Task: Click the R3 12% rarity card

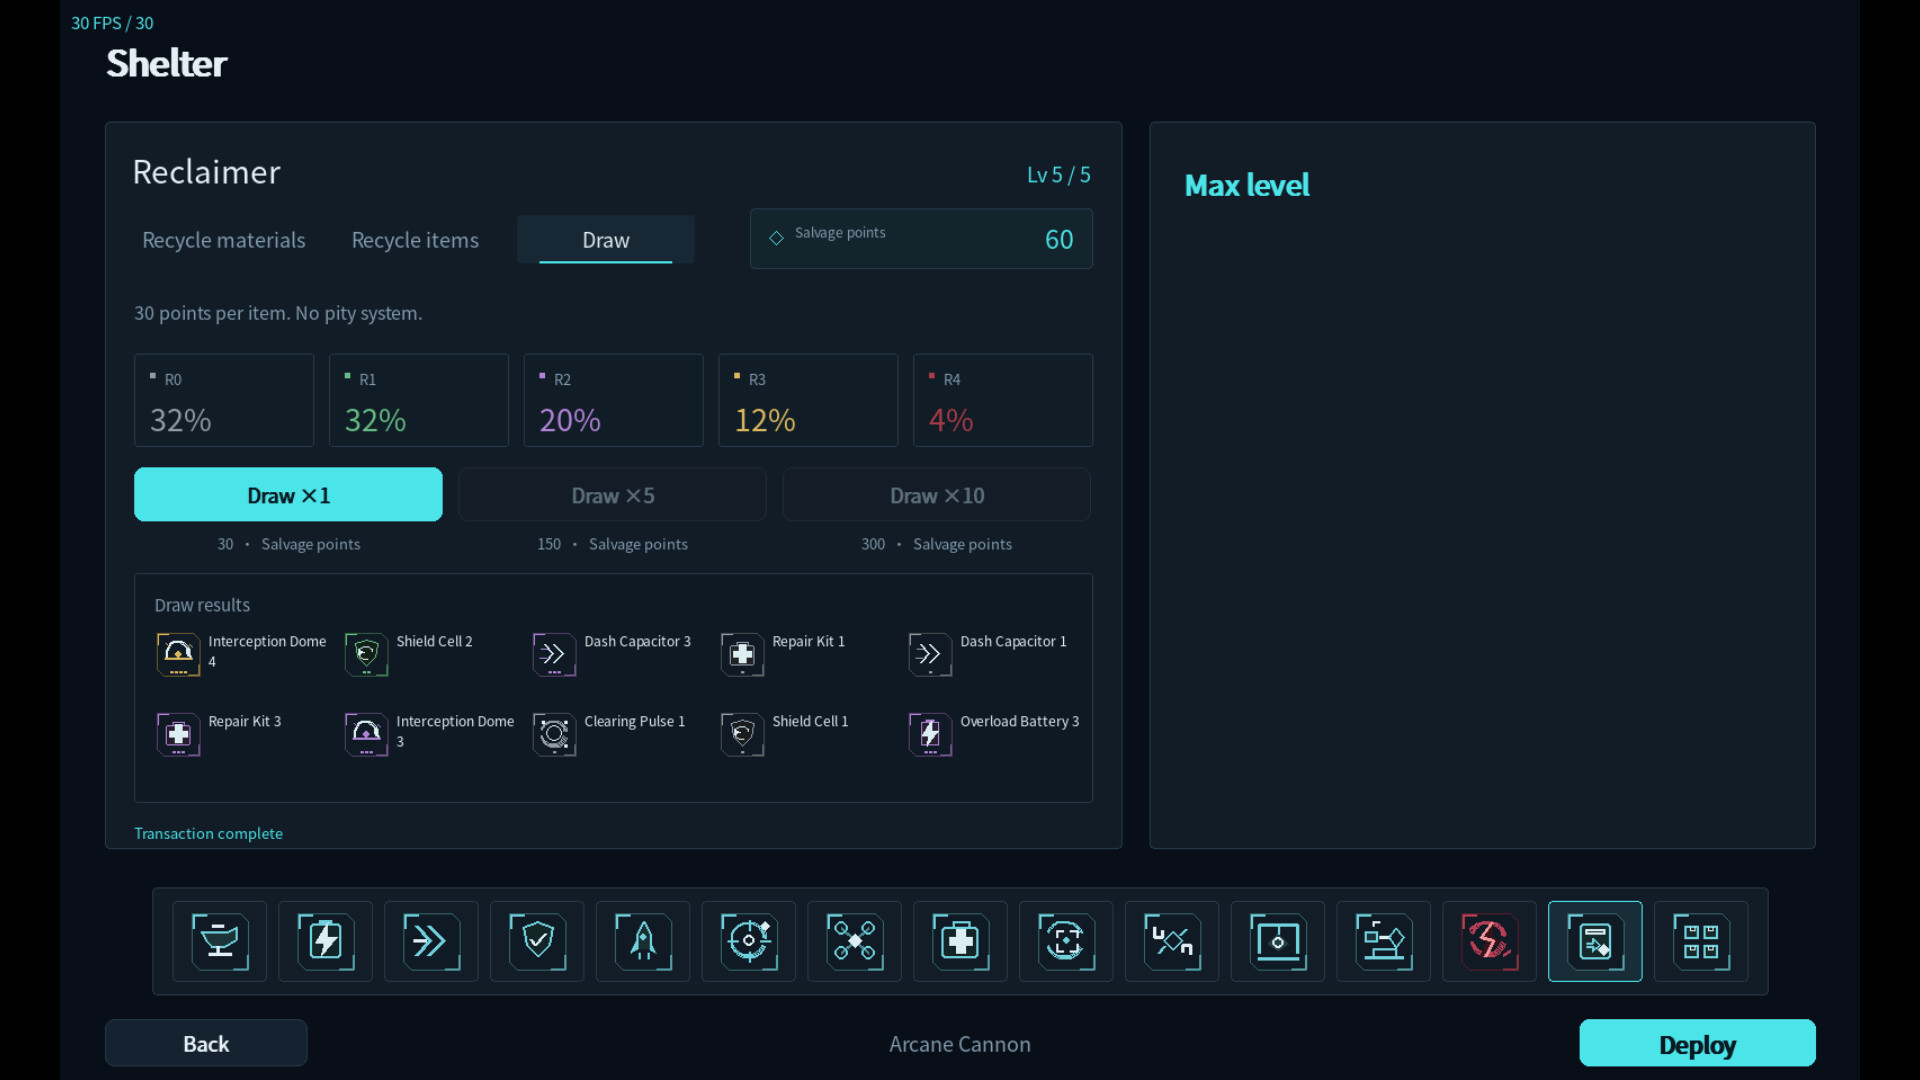Action: click(x=808, y=400)
